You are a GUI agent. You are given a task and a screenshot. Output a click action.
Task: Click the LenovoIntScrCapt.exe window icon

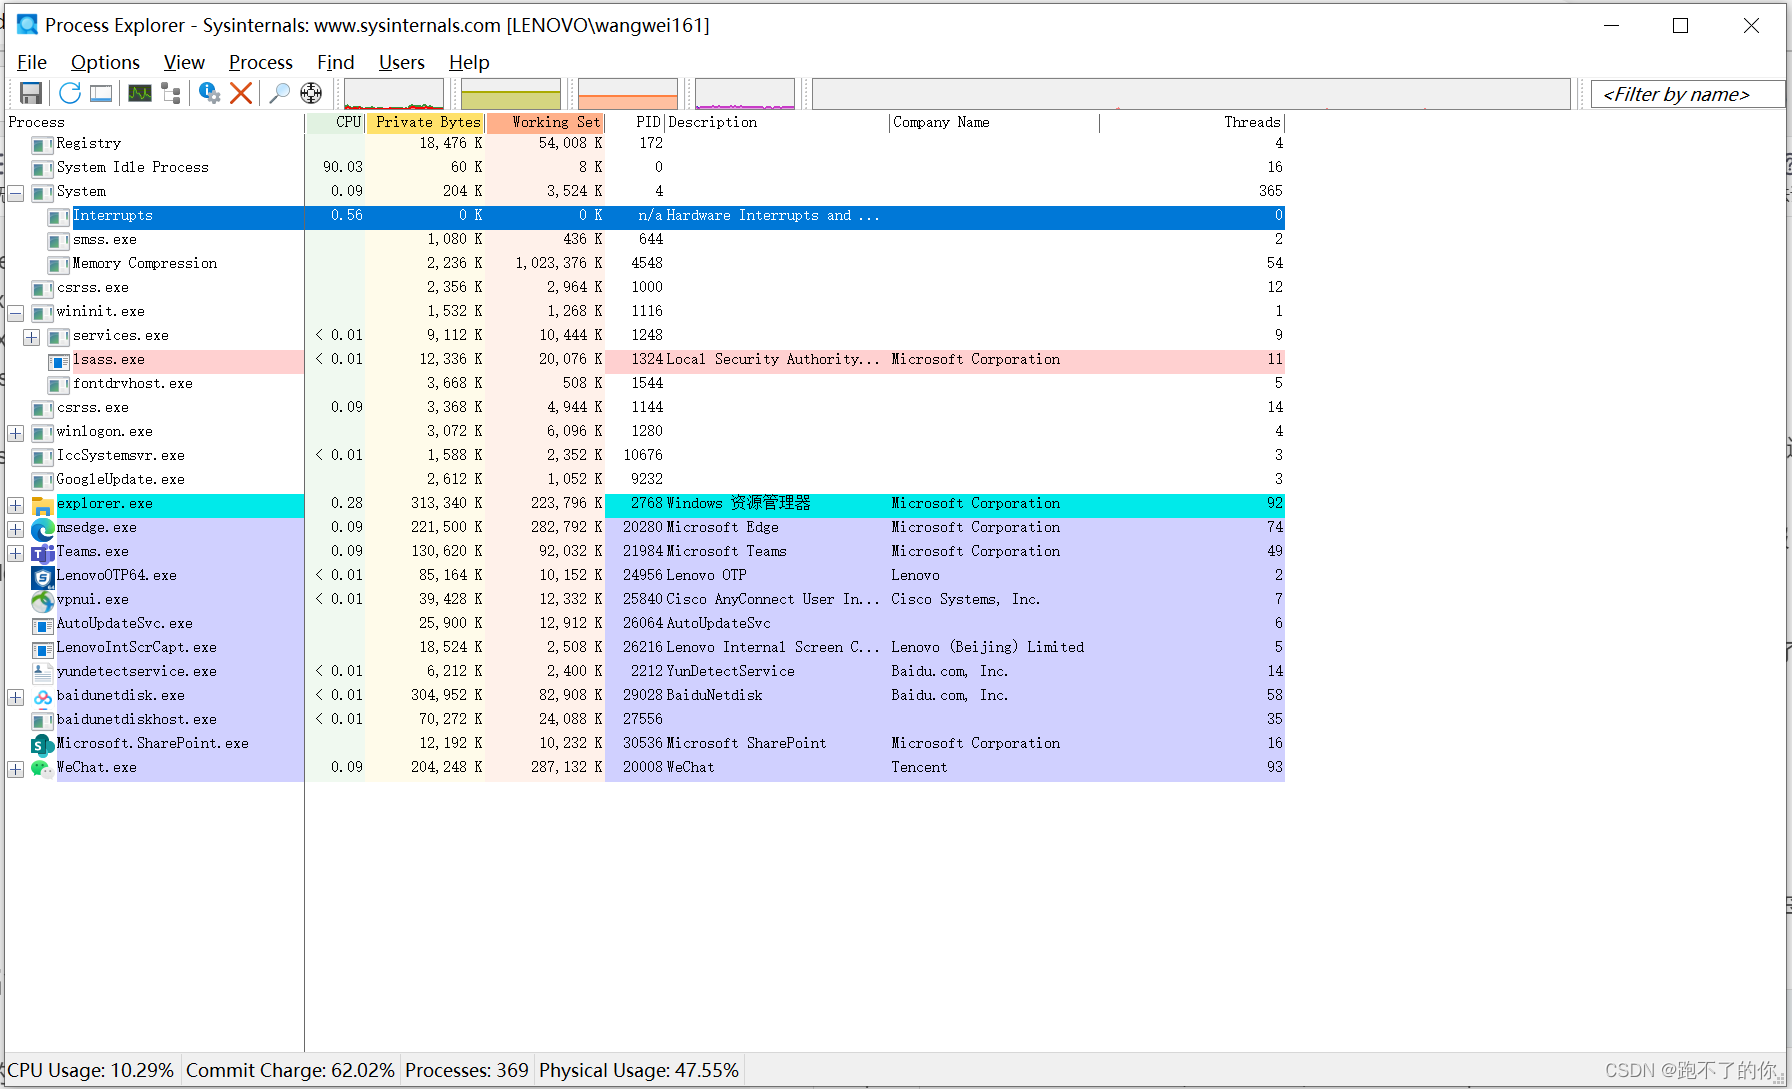click(42, 649)
